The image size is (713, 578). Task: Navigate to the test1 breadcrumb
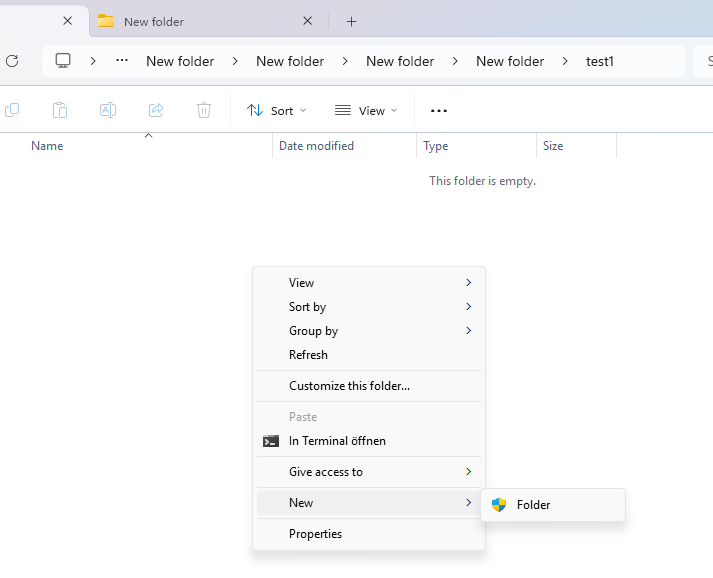[600, 61]
